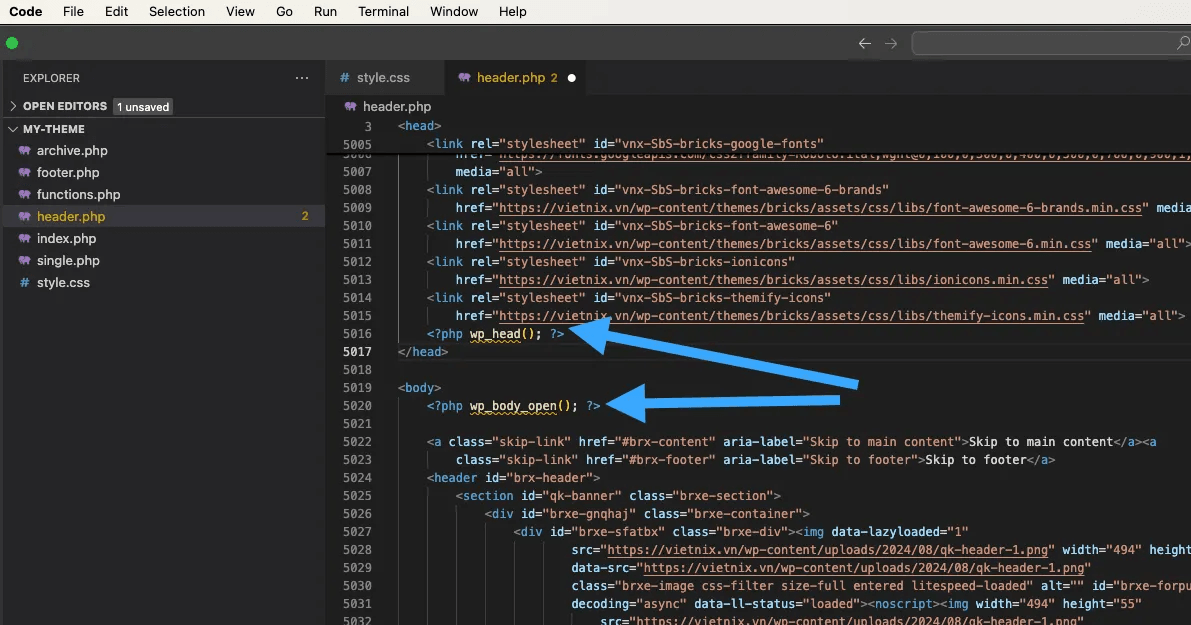
Task: Click sticky line 5005 google-fonts link
Action: coord(625,144)
